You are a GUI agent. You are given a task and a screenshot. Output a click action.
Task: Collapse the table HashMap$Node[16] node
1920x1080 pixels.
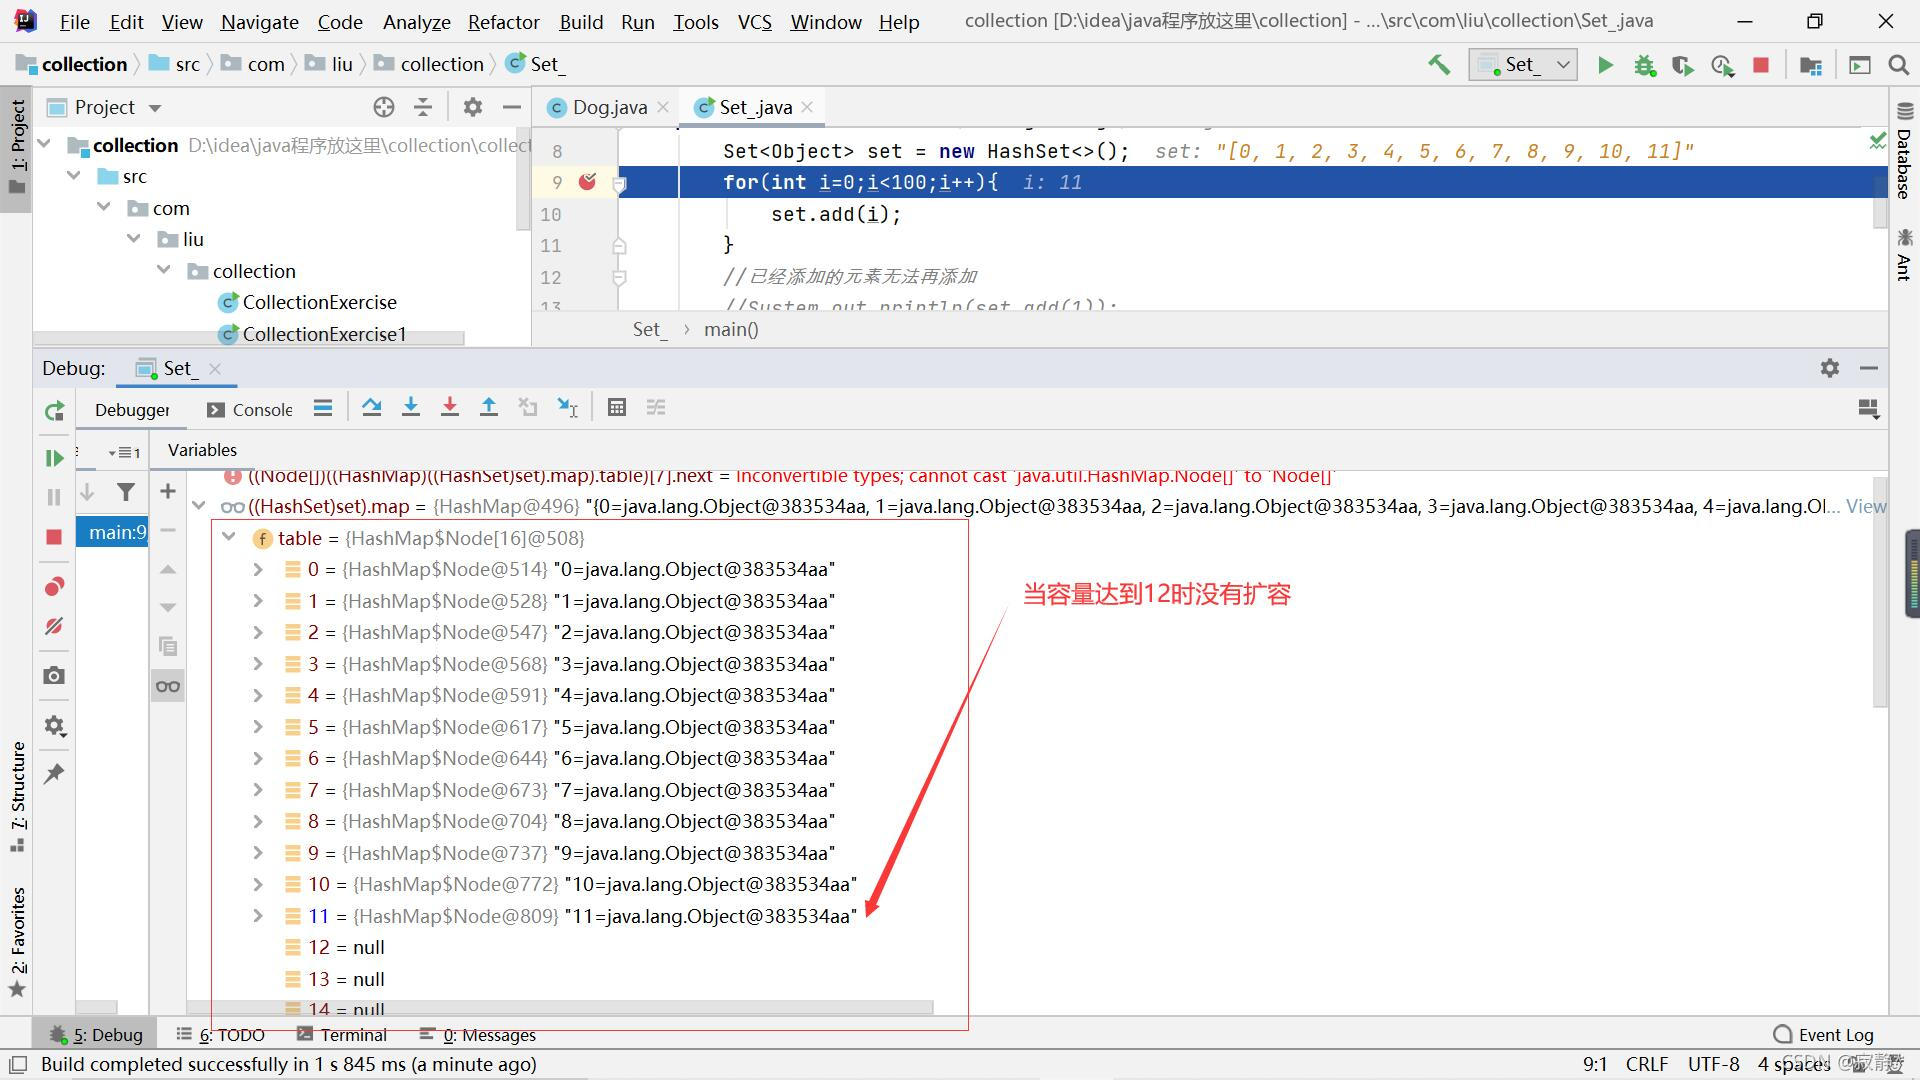229,538
